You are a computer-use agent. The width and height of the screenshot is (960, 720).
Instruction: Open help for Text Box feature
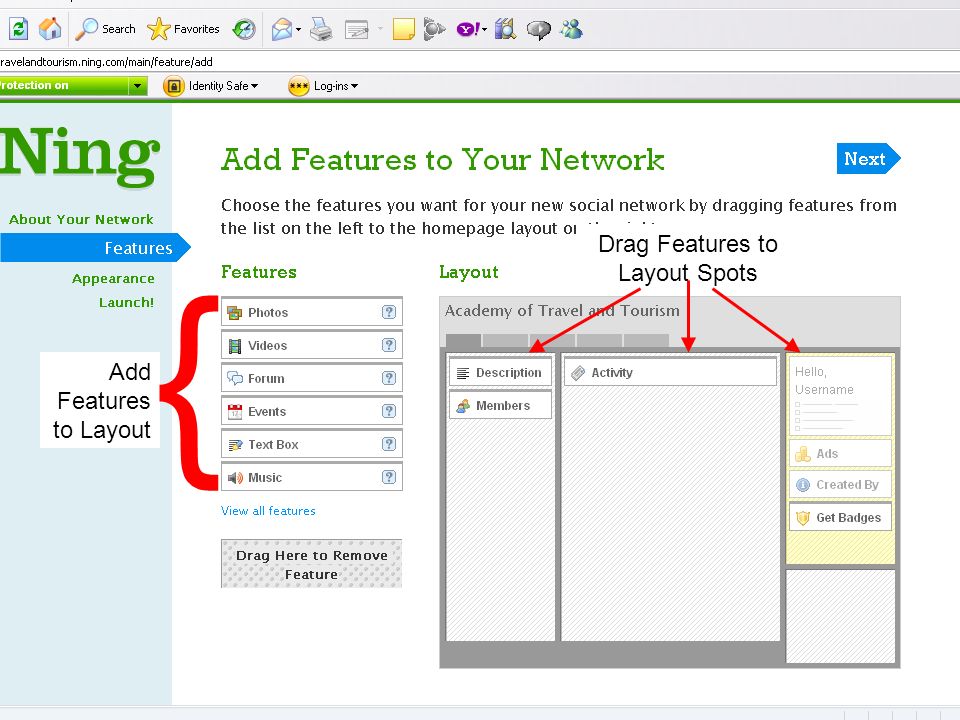tap(389, 444)
